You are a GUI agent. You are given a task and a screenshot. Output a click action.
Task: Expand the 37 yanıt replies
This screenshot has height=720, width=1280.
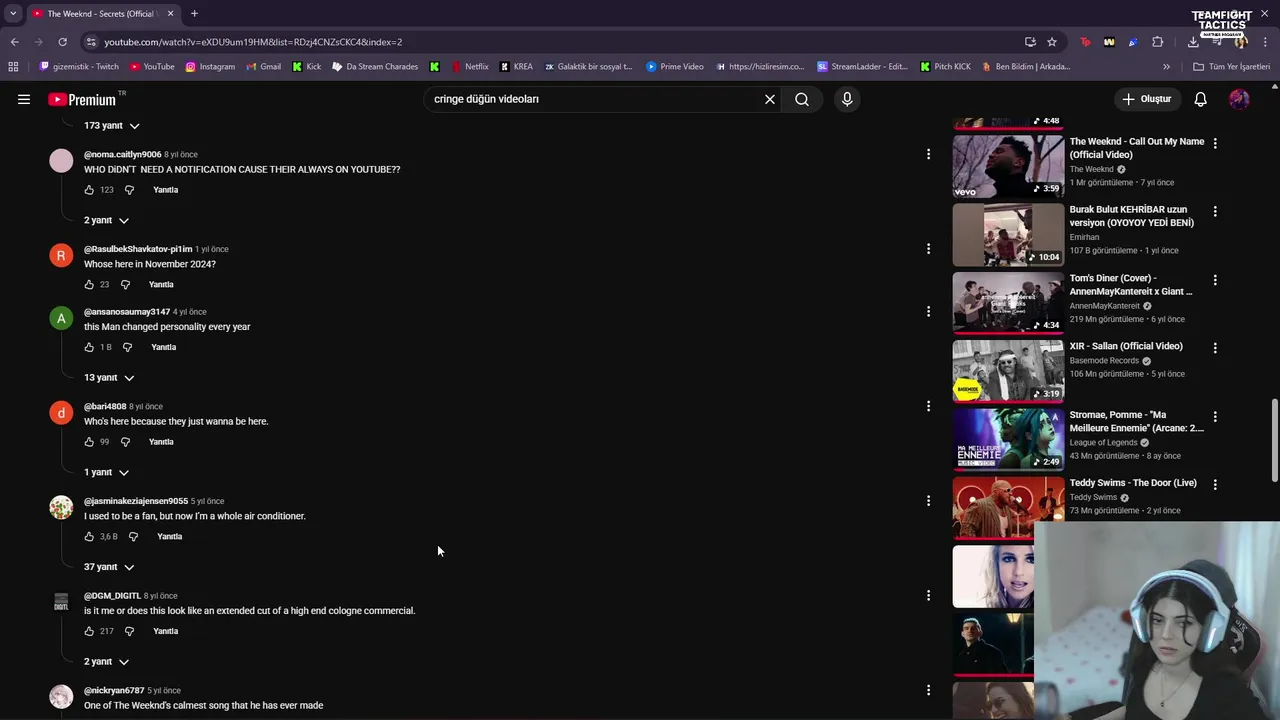pyautogui.click(x=109, y=567)
